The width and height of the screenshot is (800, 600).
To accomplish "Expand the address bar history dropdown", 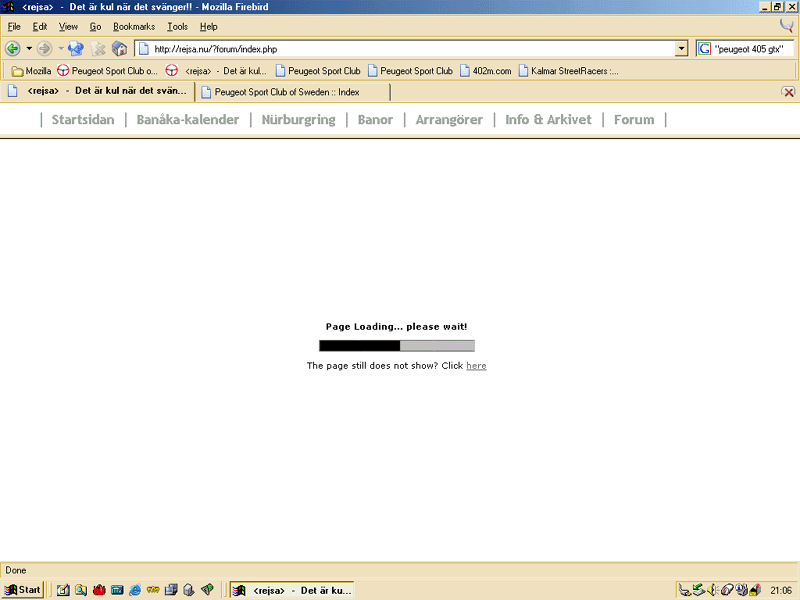I will click(682, 49).
